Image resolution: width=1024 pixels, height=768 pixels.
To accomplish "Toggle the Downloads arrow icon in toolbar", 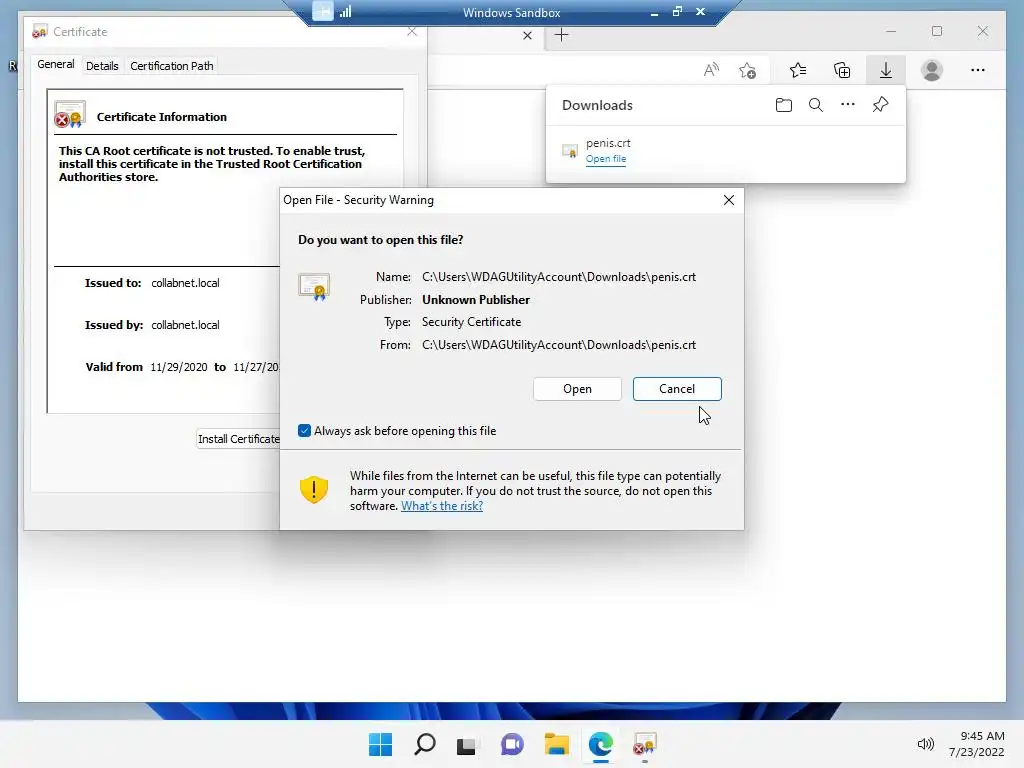I will 886,70.
